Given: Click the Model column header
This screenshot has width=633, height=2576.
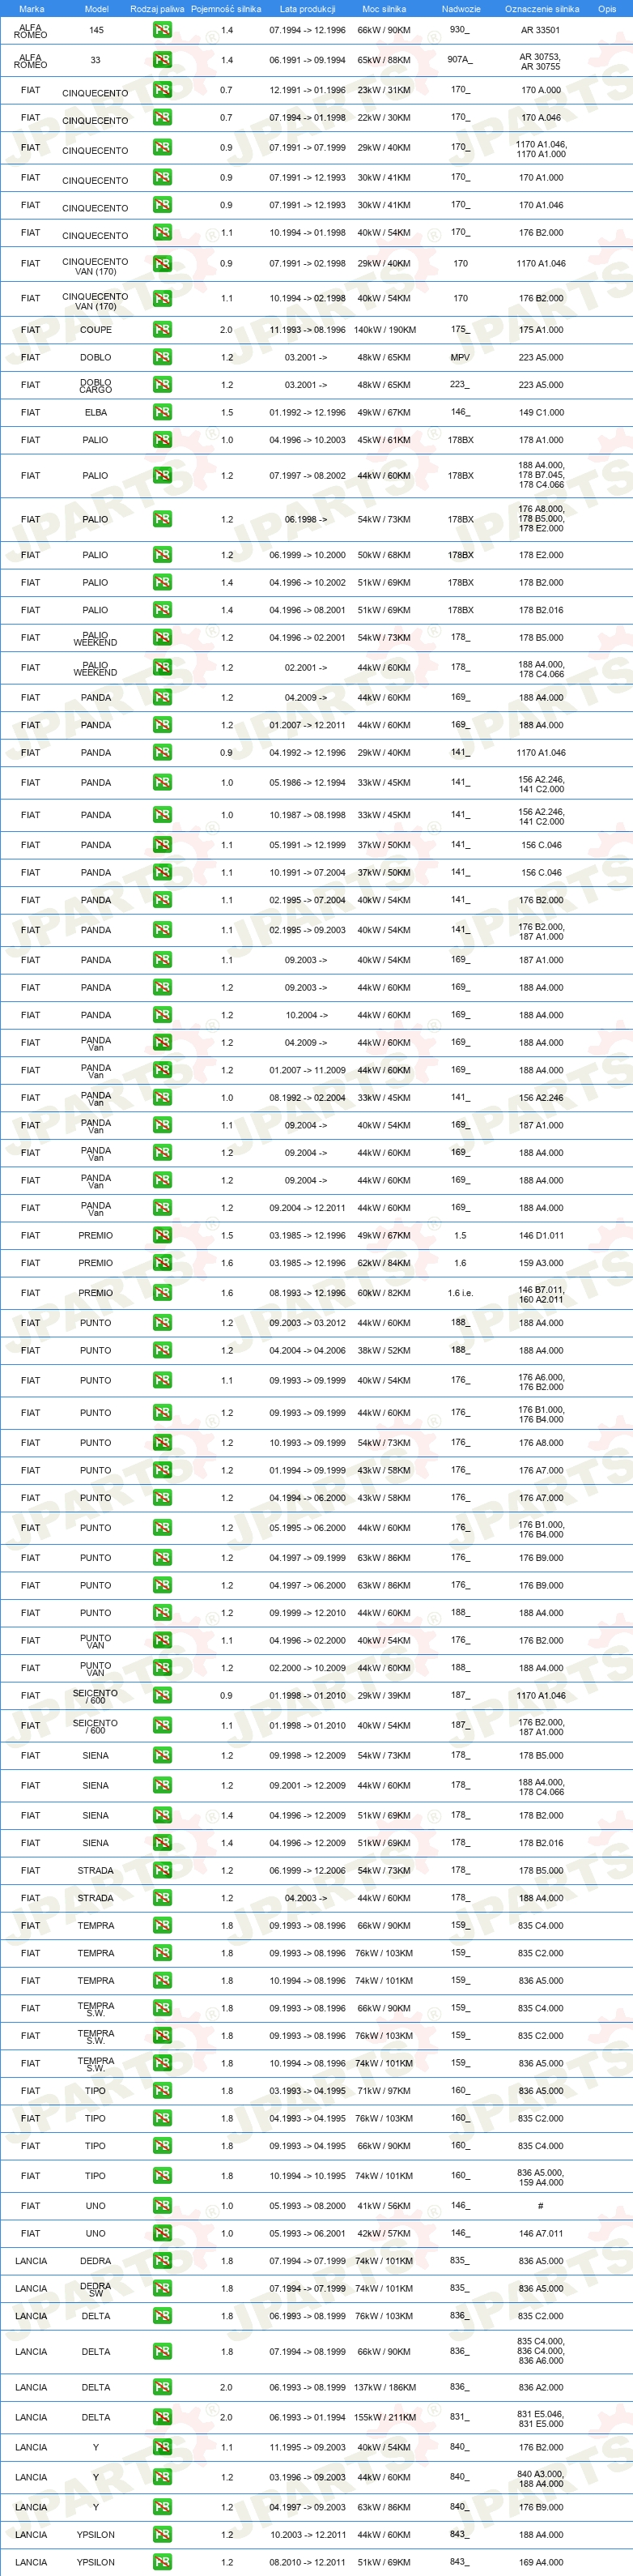Looking at the screenshot, I should [x=96, y=9].
